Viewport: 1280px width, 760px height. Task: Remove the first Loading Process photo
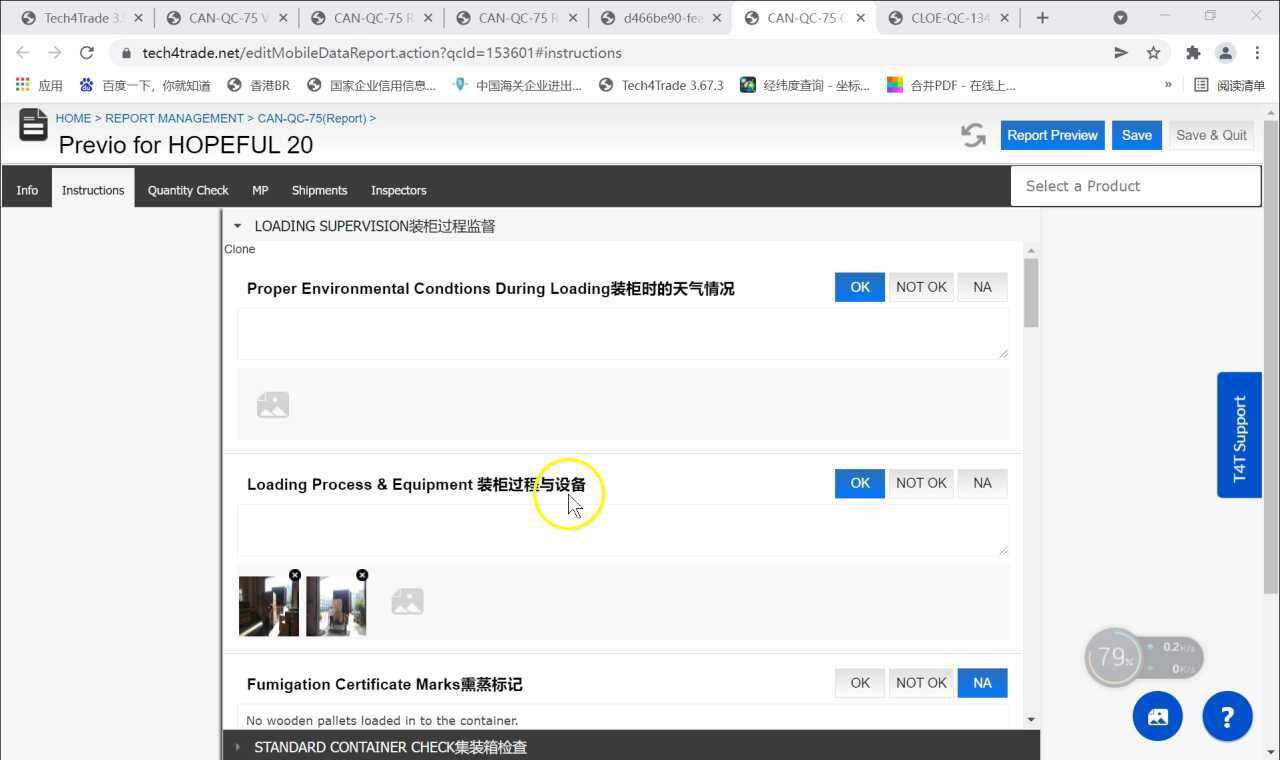coord(295,575)
